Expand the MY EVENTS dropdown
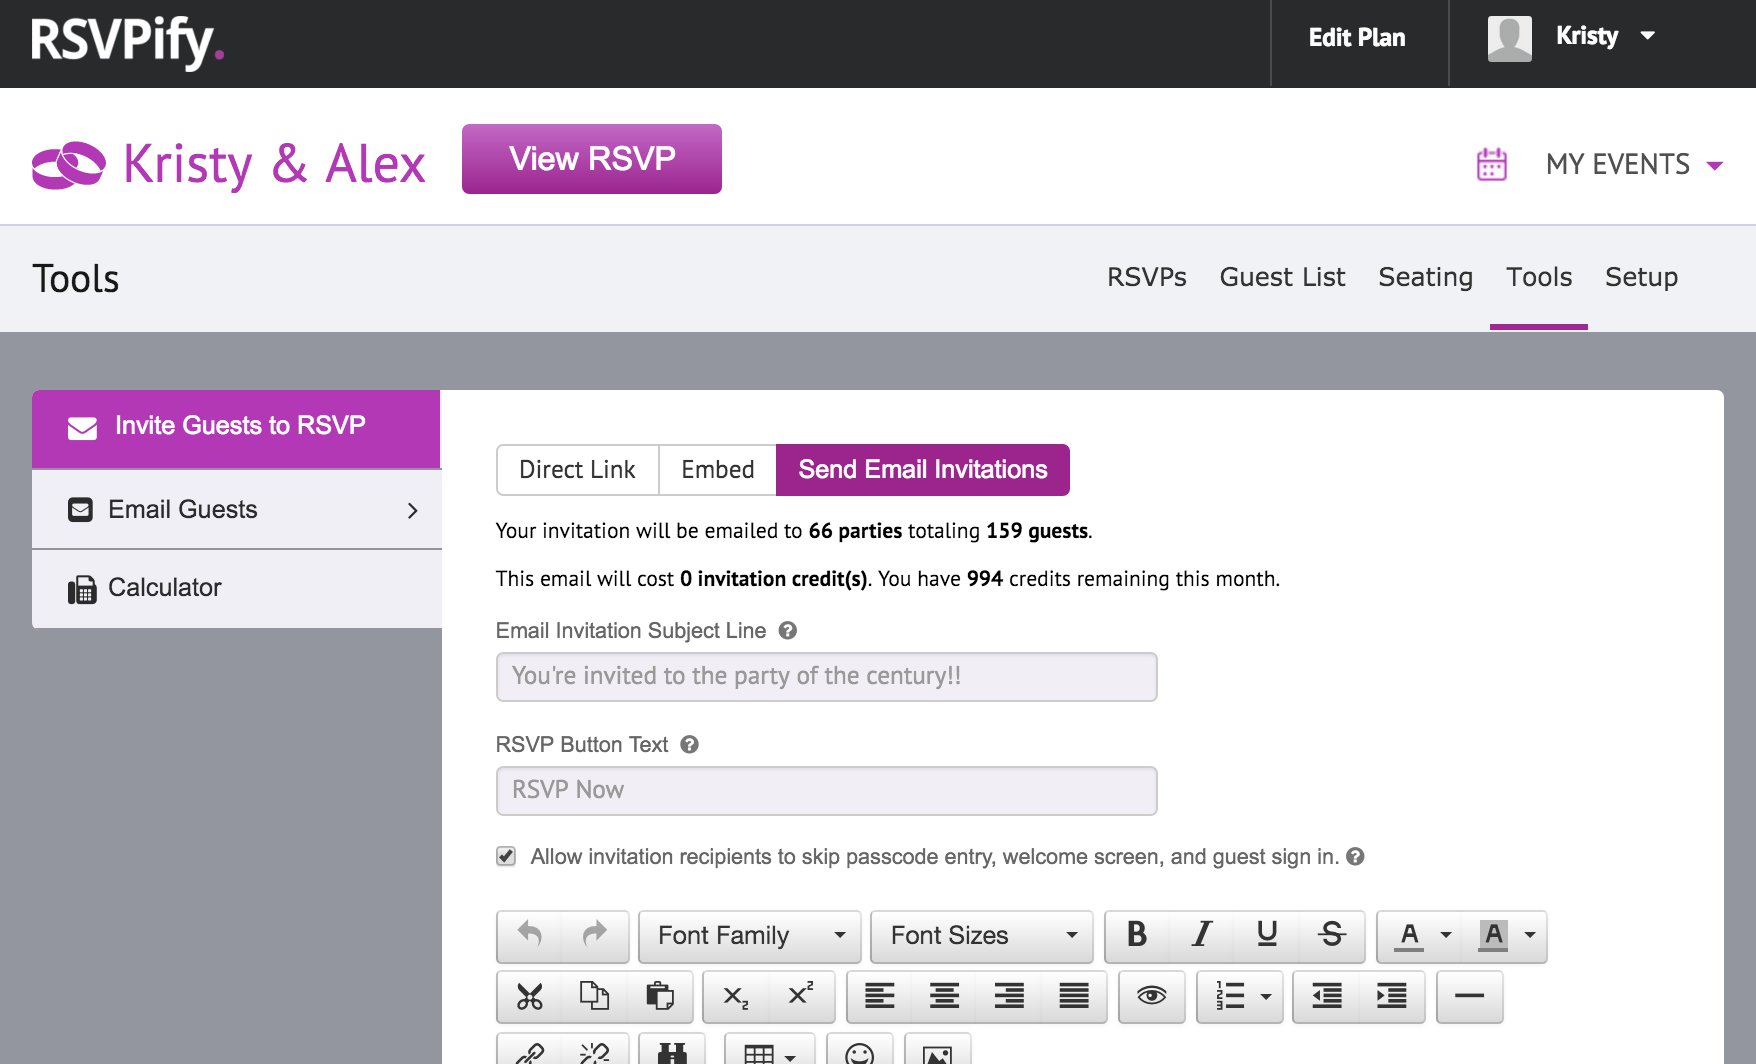The image size is (1756, 1064). tap(1634, 165)
